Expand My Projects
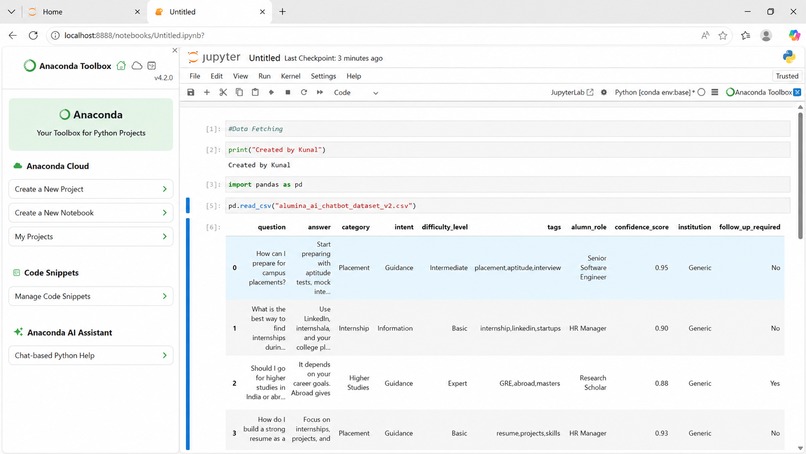806x454 pixels. click(x=90, y=237)
